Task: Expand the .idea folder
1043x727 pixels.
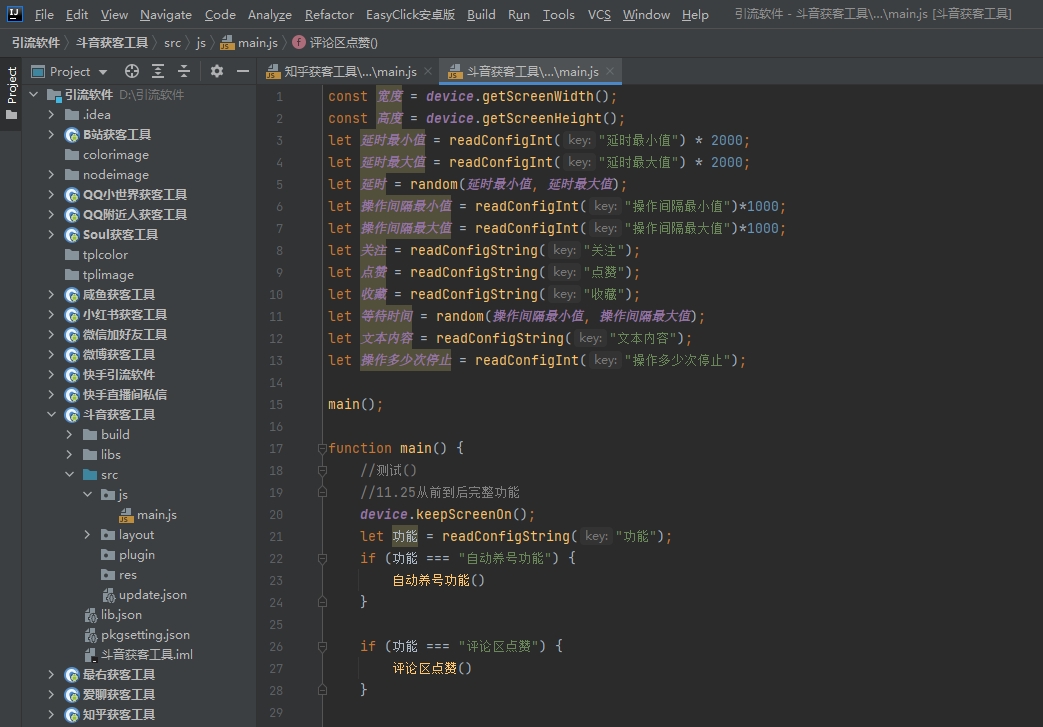Action: [x=51, y=114]
